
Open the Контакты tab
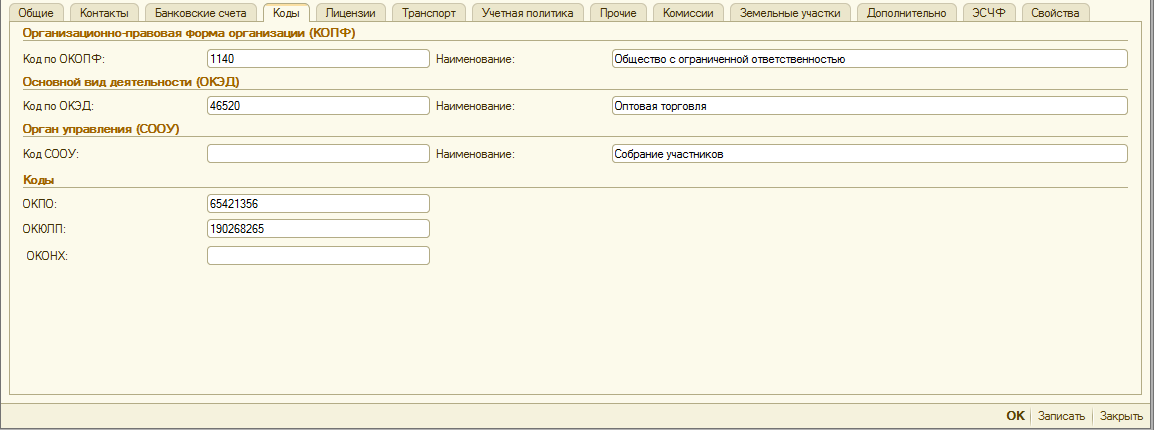coord(103,13)
